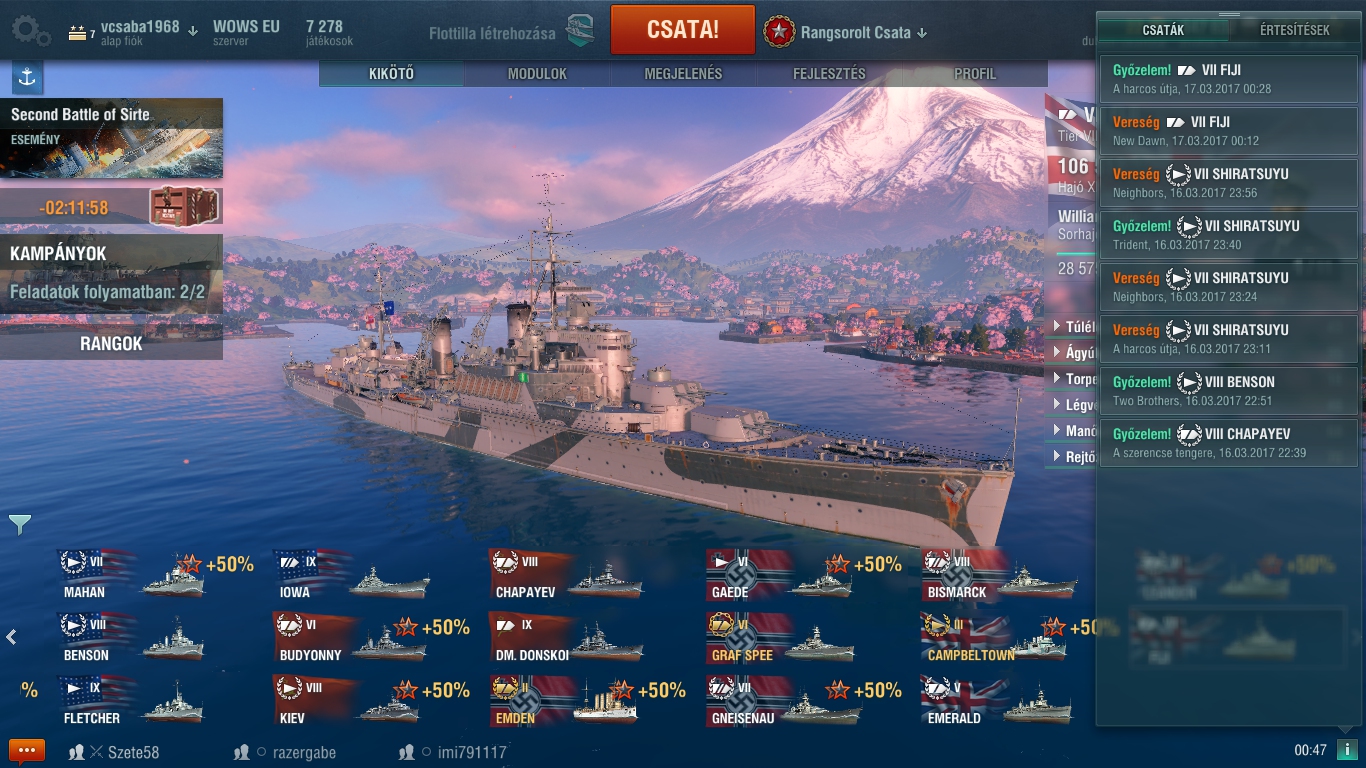
Task: Open the Rangsorolt Csata battle-type dropdown
Action: click(x=921, y=33)
